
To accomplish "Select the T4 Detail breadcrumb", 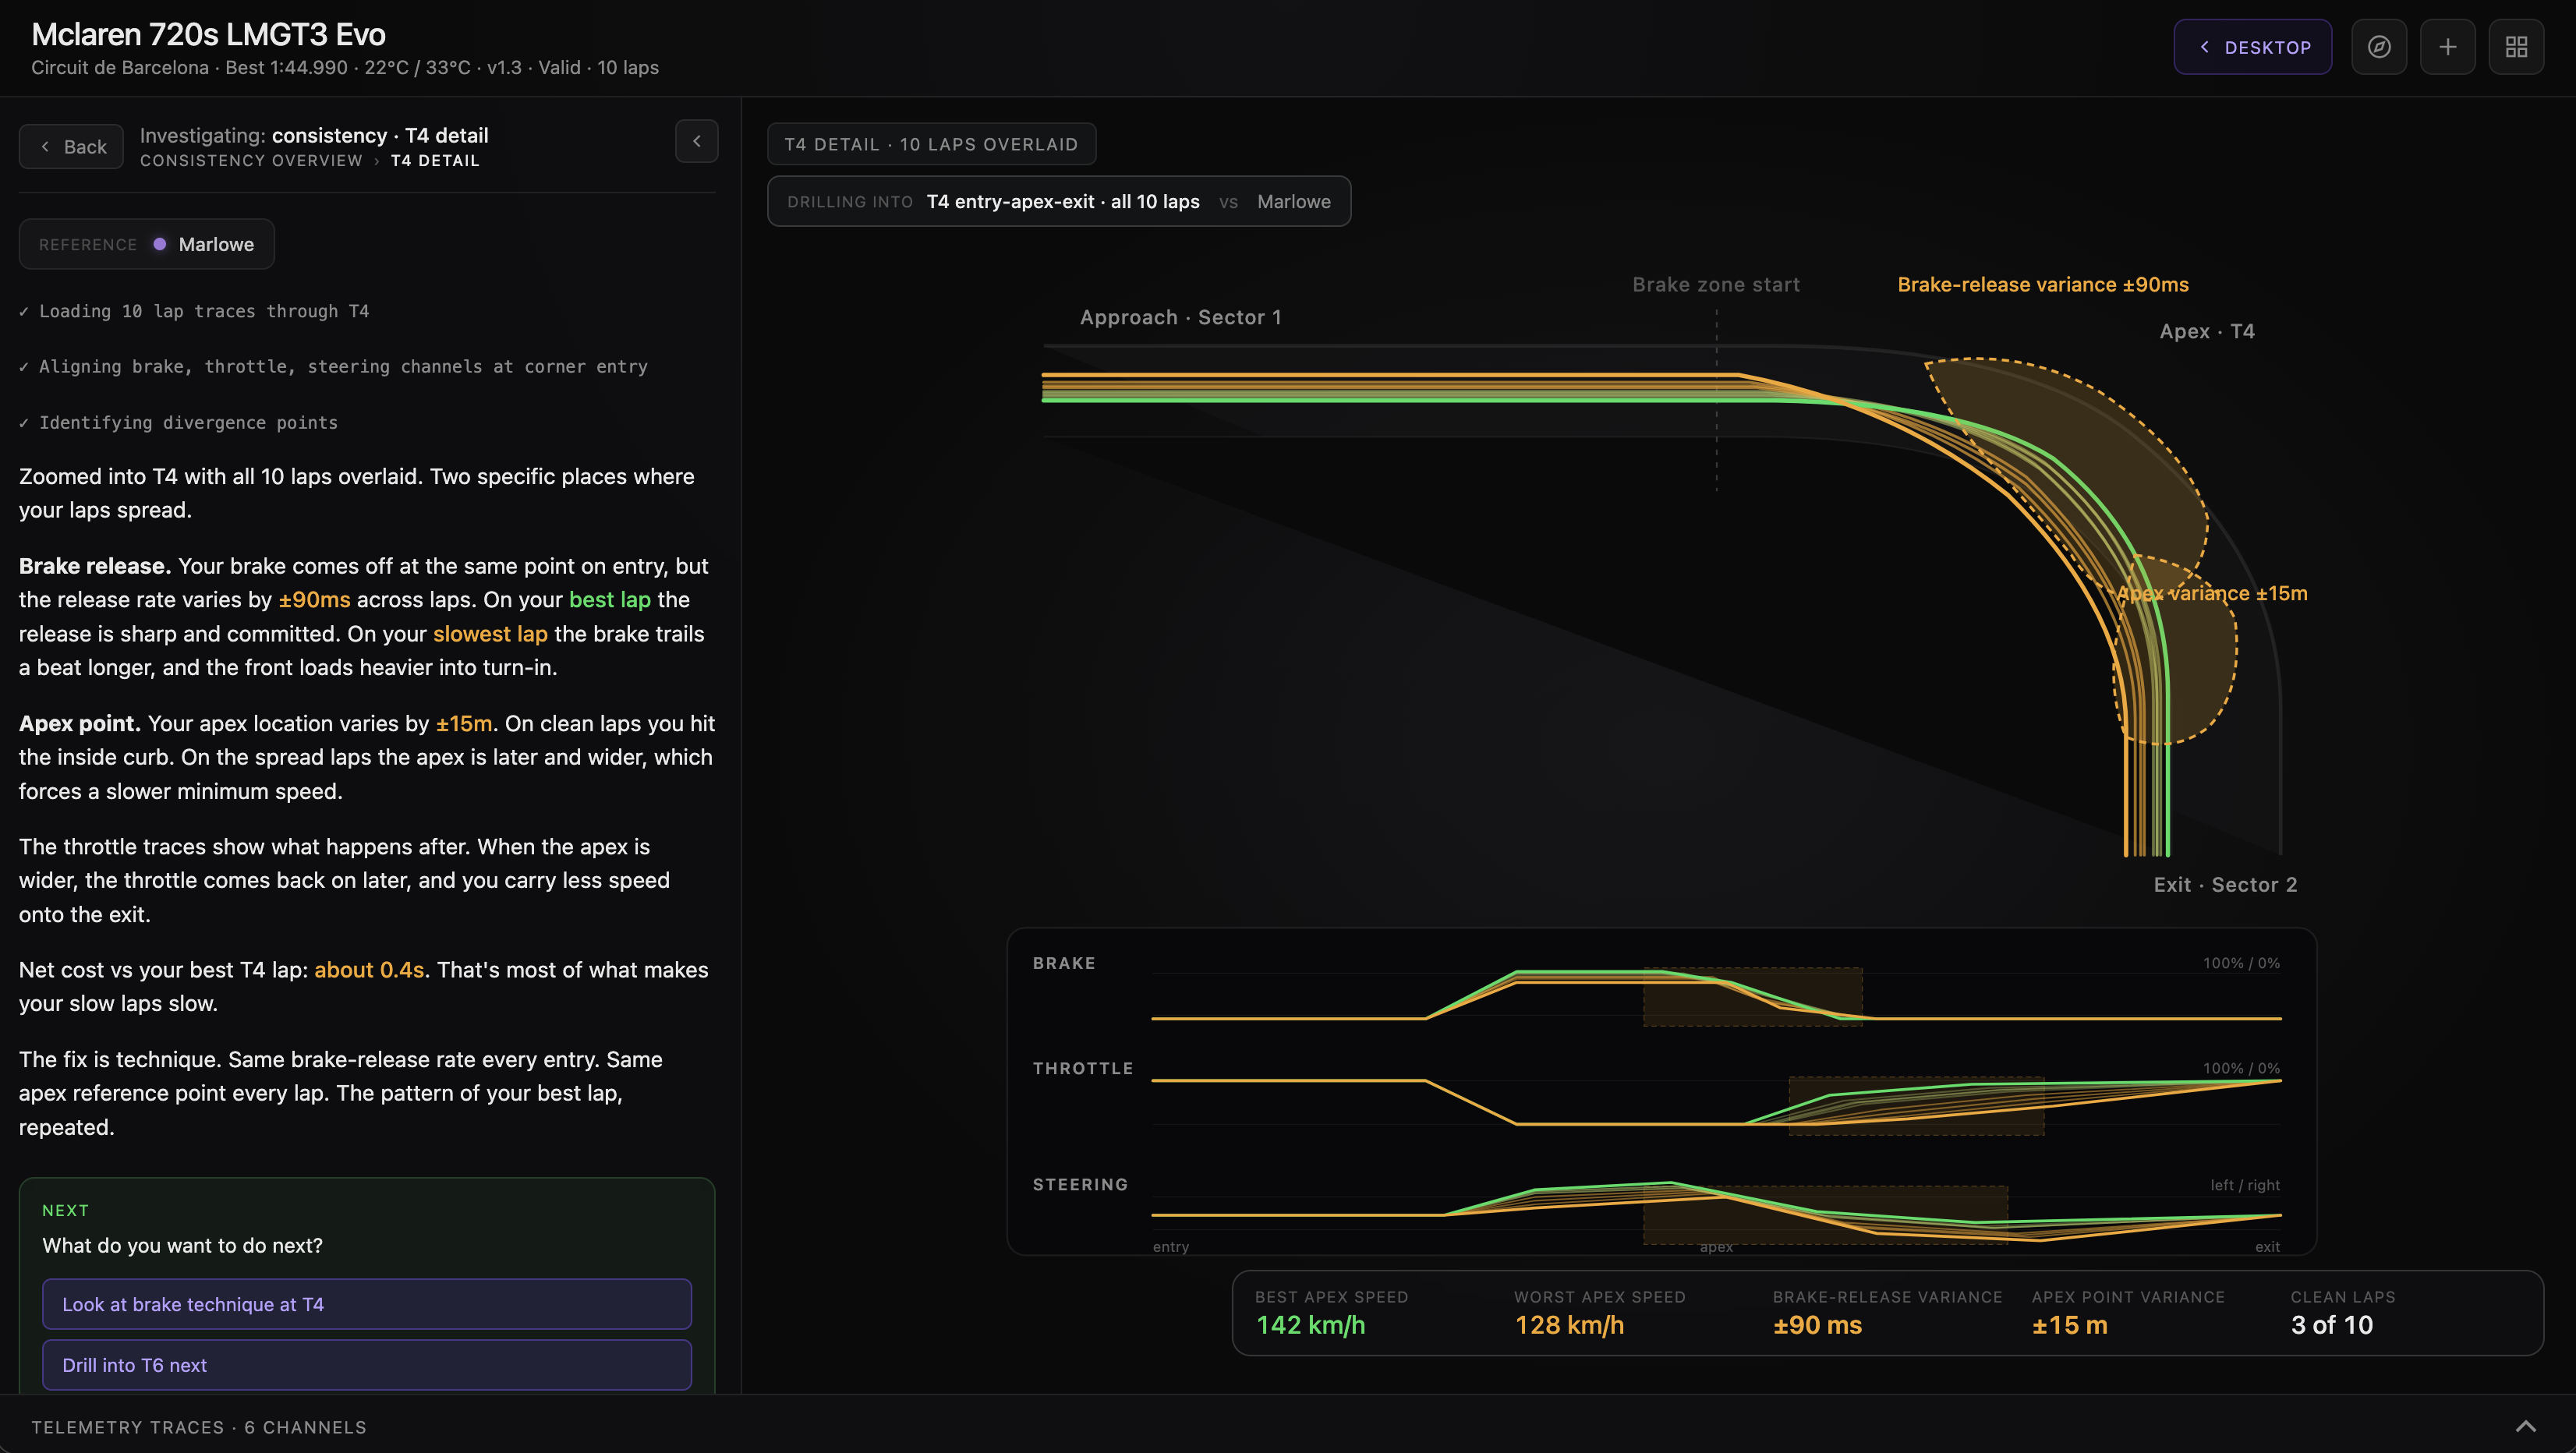I will (435, 161).
